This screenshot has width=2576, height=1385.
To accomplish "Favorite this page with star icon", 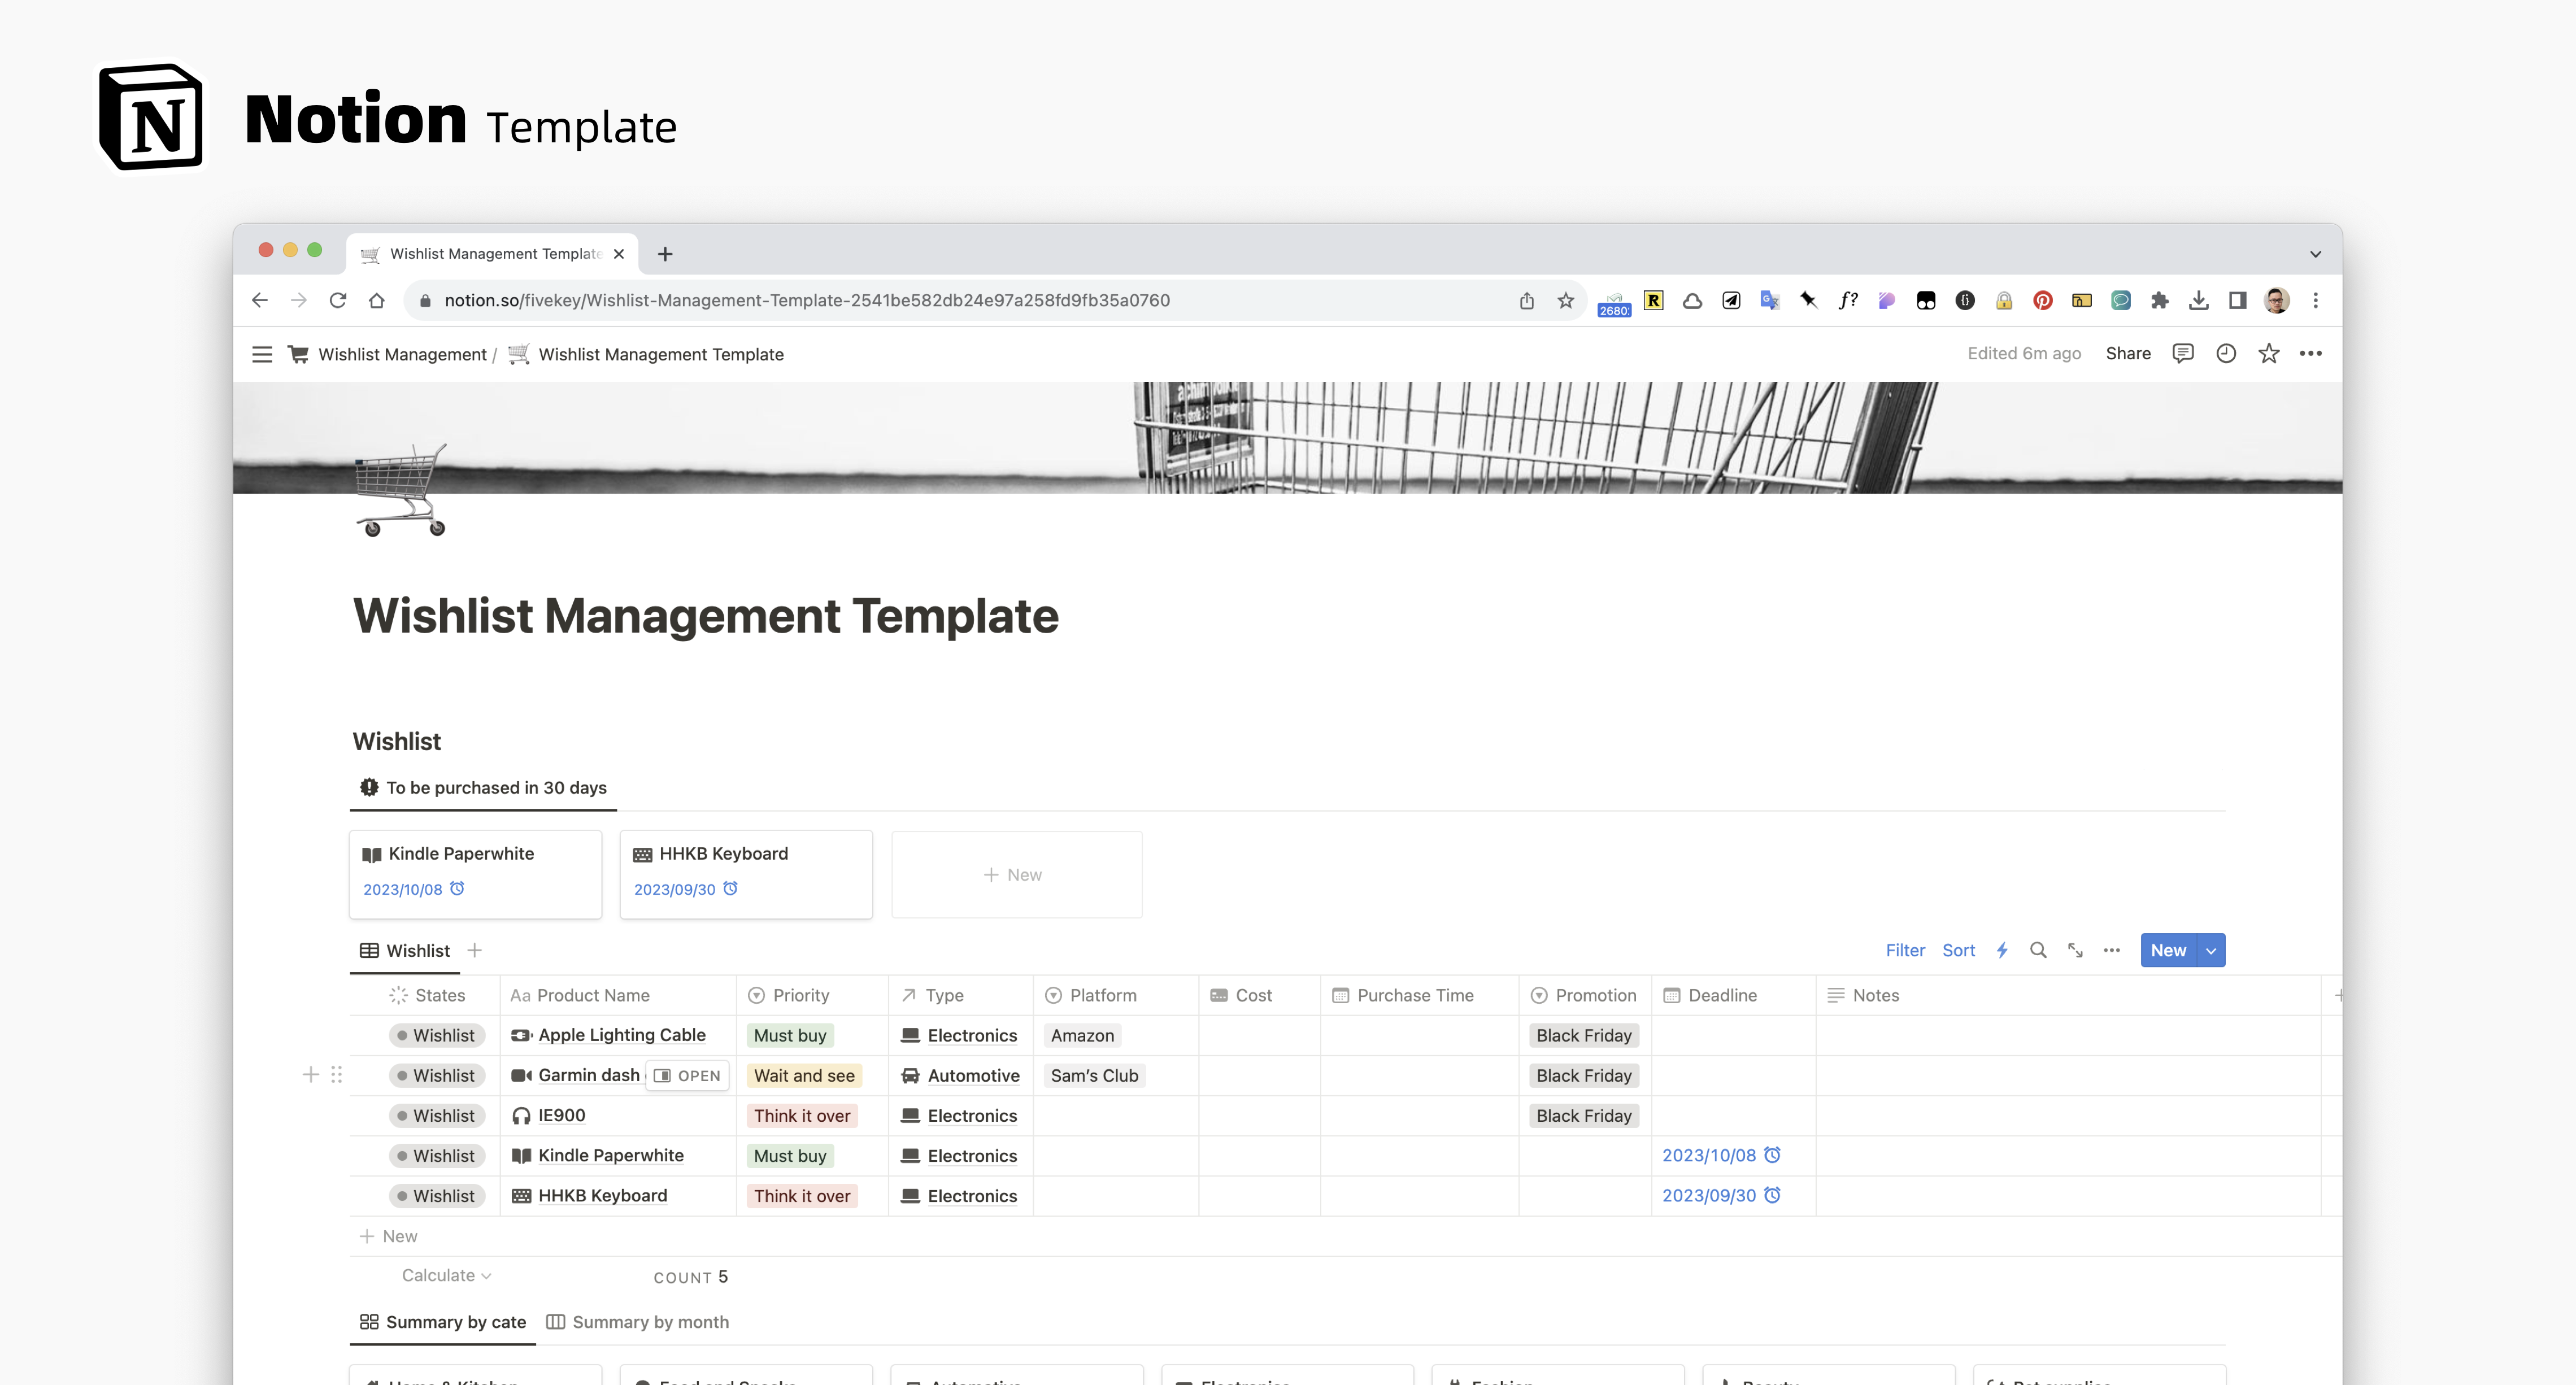I will 2269,353.
